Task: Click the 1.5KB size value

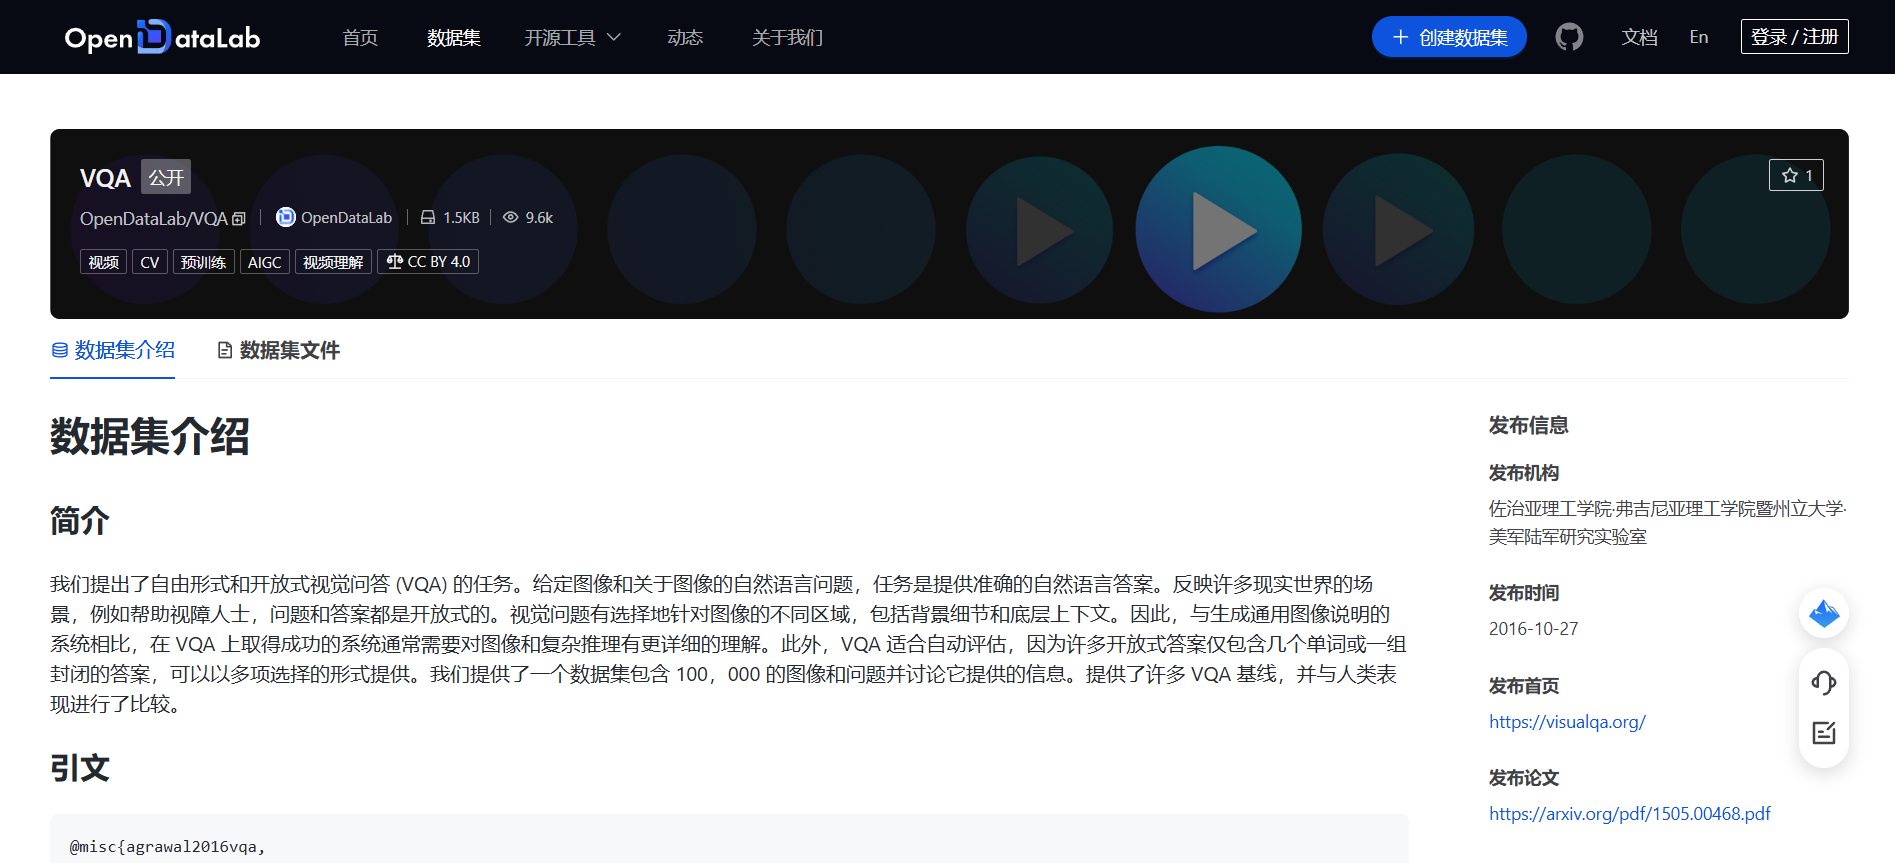Action: click(461, 218)
